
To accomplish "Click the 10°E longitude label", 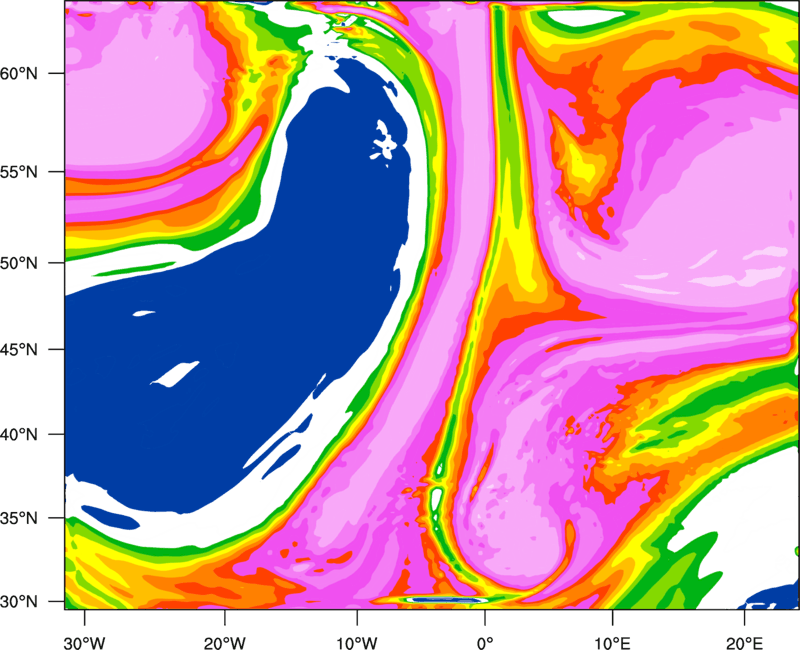I will pyautogui.click(x=612, y=643).
